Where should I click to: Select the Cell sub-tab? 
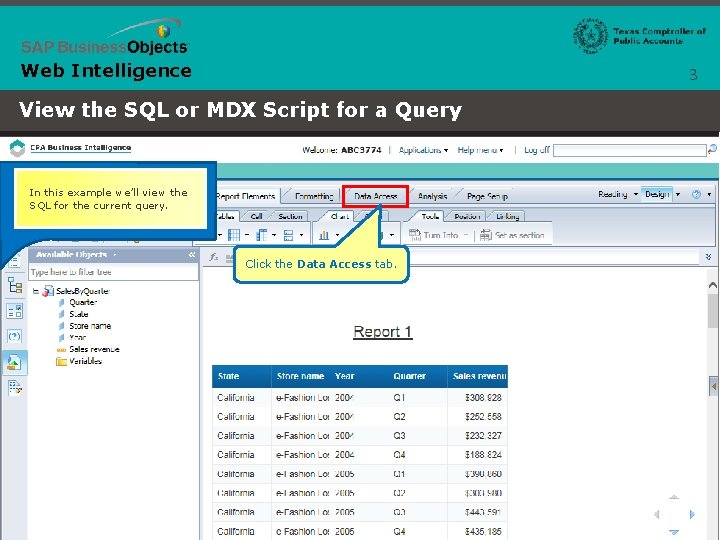pyautogui.click(x=256, y=216)
